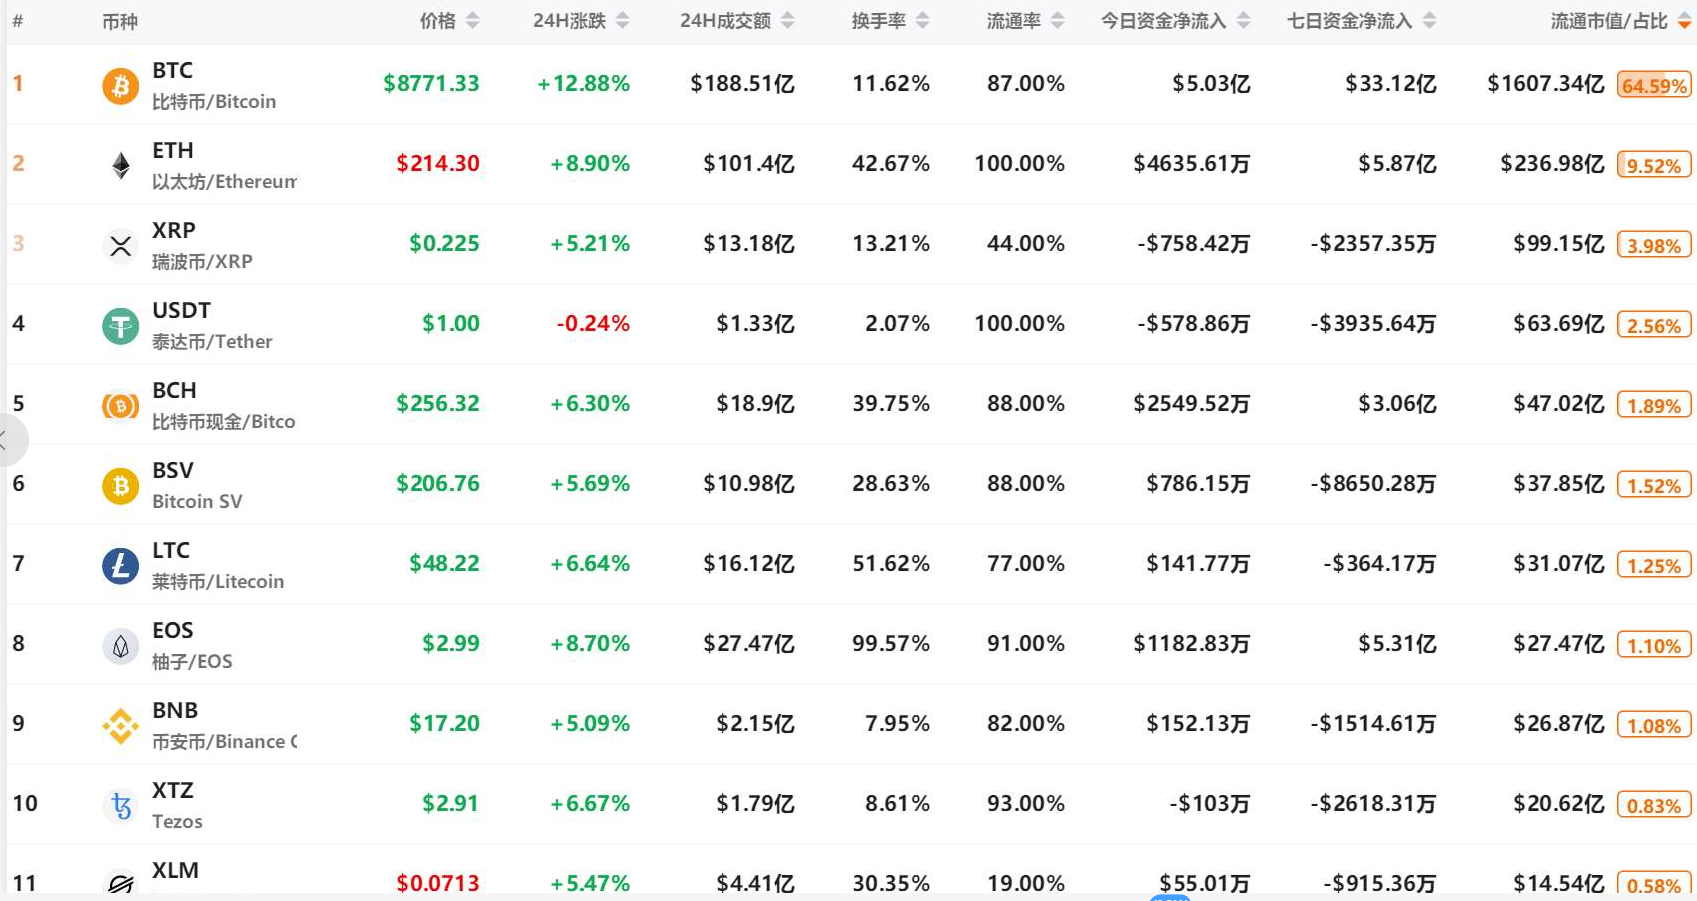Click the Binance BNB logo icon

click(121, 726)
